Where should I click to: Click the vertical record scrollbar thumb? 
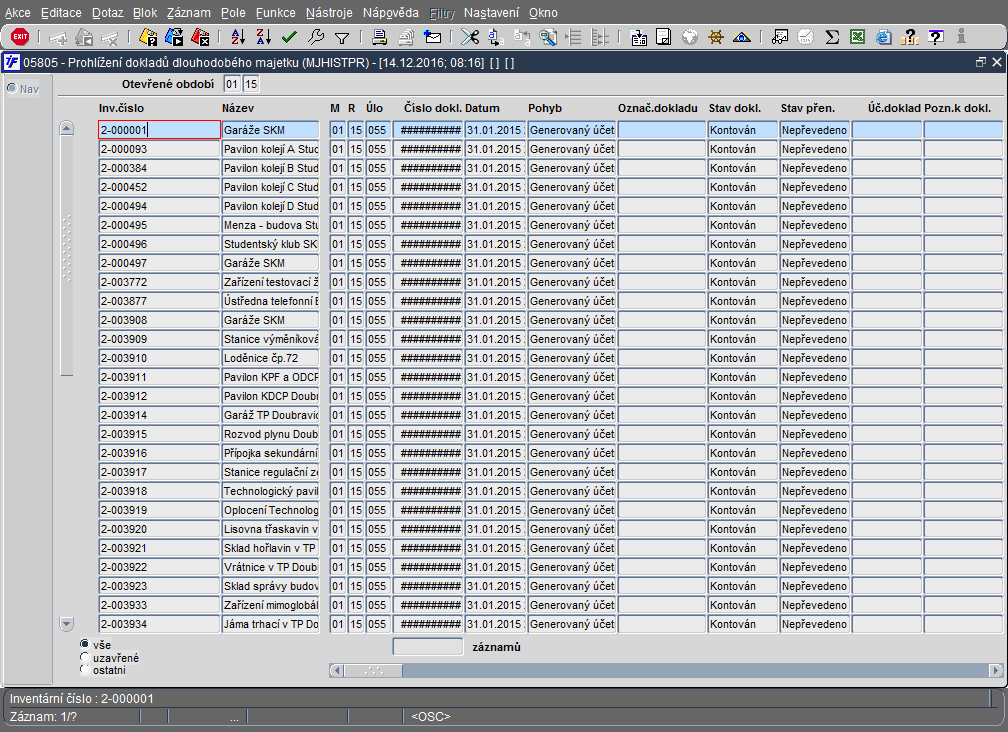pos(66,255)
